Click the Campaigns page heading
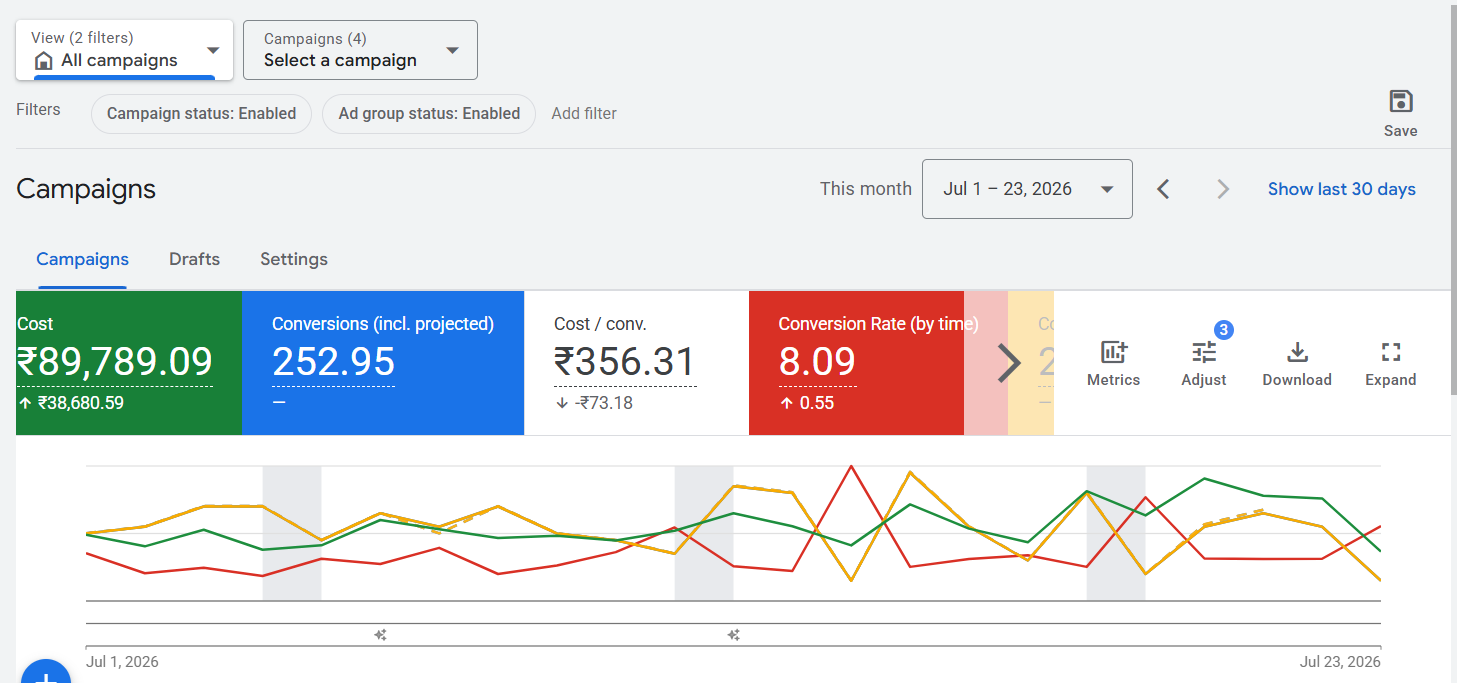The width and height of the screenshot is (1457, 683). [x=86, y=189]
